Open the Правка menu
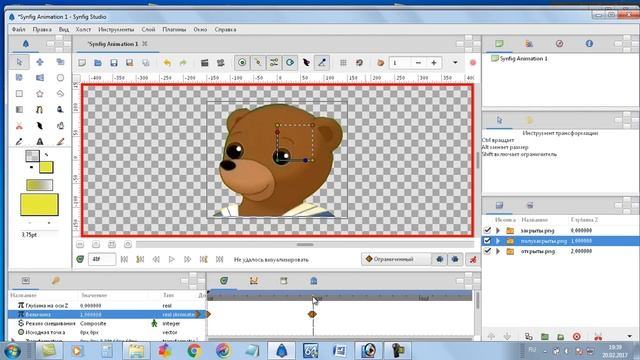The width and height of the screenshot is (640, 360). click(x=42, y=29)
